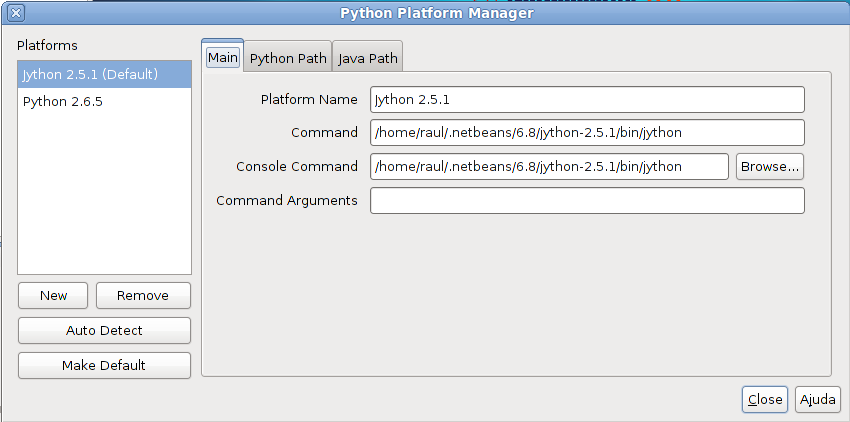Run Auto Detect for platforms

(104, 330)
